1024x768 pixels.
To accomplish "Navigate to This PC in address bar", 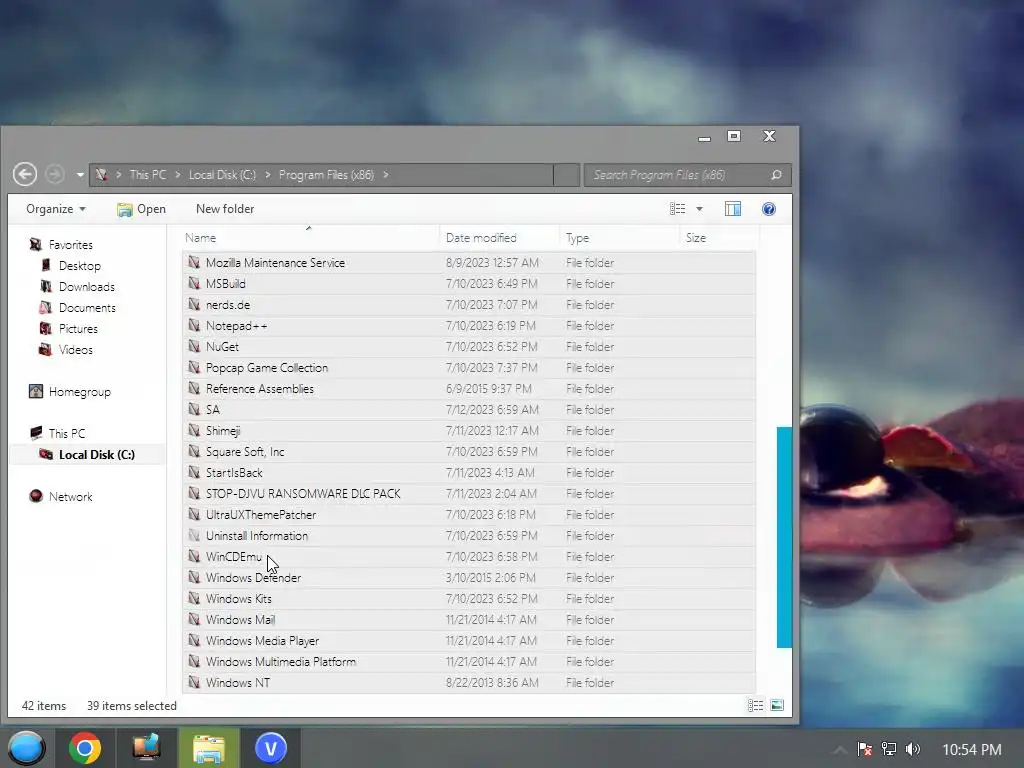I will (148, 175).
